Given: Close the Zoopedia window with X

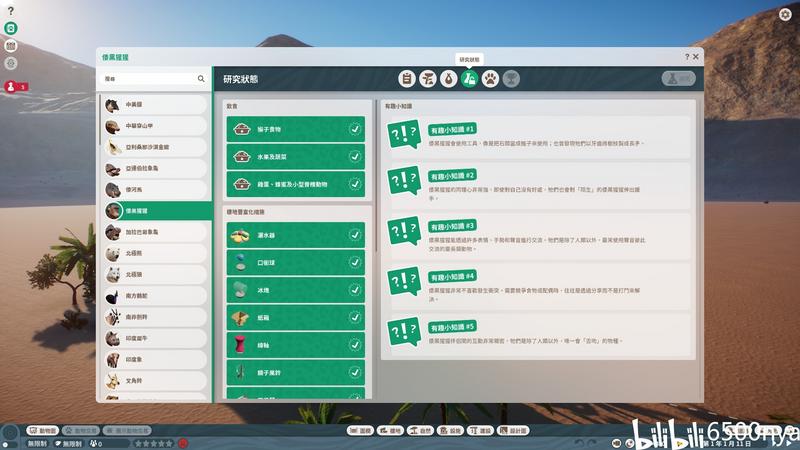Looking at the screenshot, I should point(695,57).
